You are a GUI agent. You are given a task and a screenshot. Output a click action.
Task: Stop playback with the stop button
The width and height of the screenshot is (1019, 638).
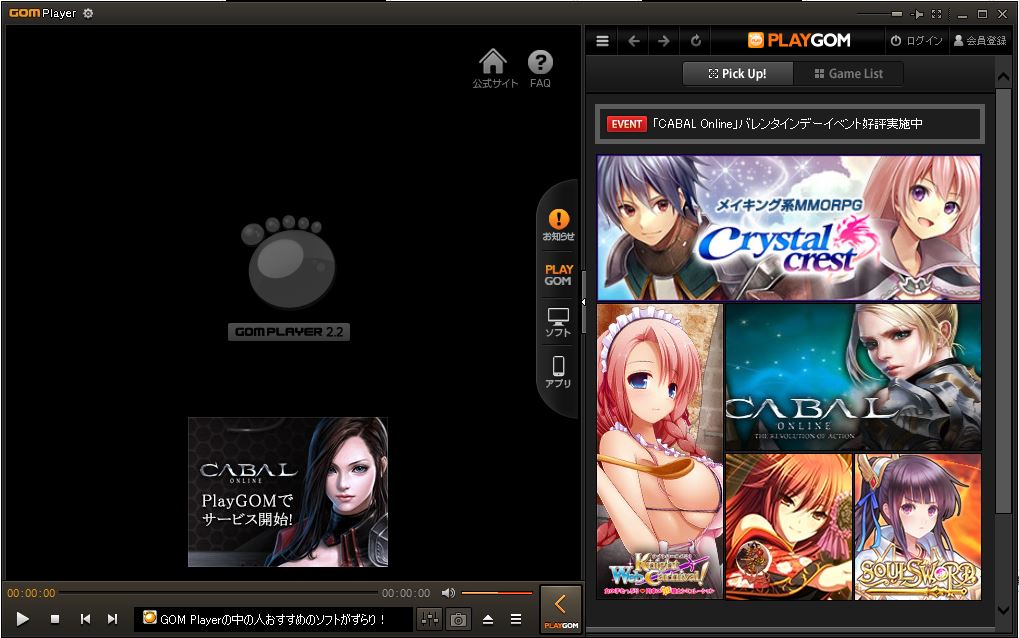[x=55, y=619]
